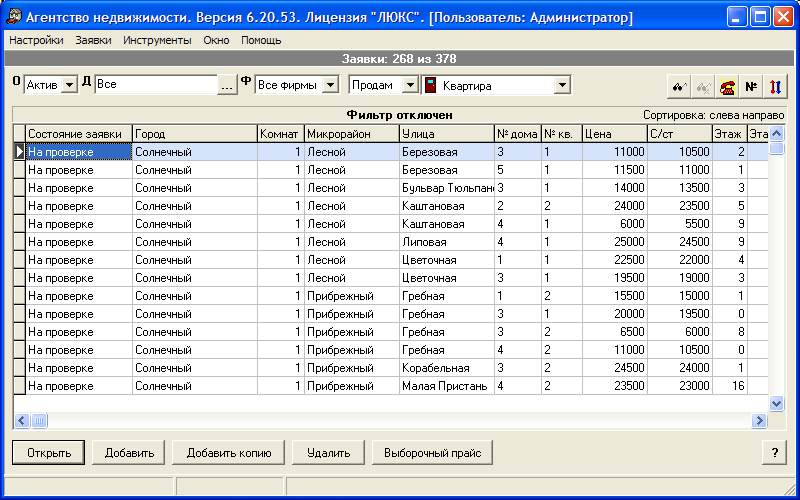Click the vertical scrollbar down arrow
This screenshot has width=800, height=500.
776,403
